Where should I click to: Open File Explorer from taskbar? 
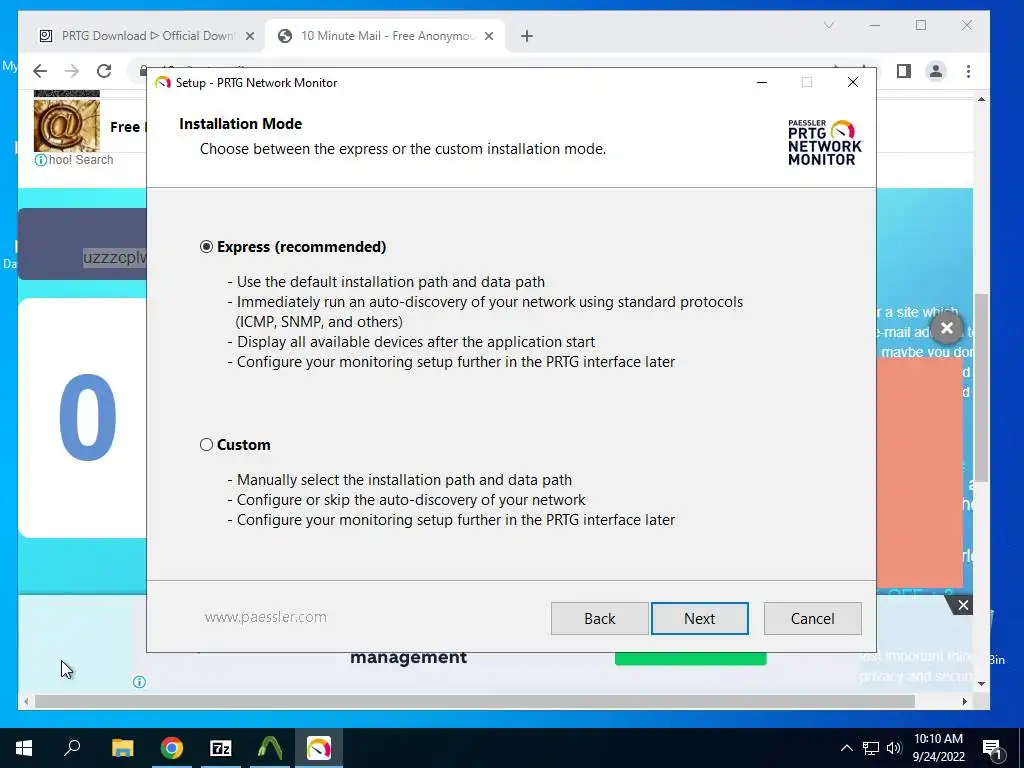click(x=122, y=748)
